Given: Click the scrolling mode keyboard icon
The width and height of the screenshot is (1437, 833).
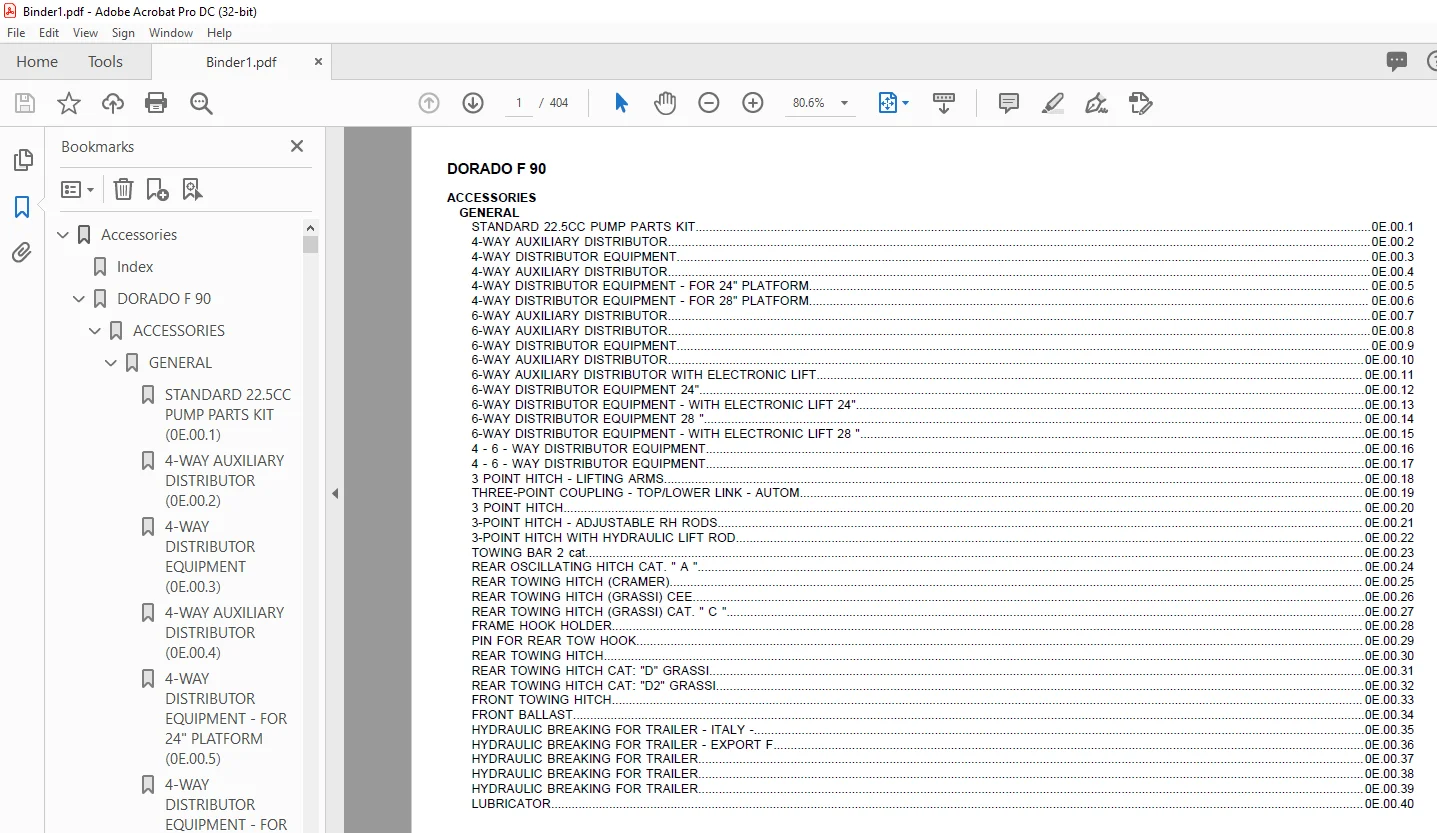Looking at the screenshot, I should 944,103.
